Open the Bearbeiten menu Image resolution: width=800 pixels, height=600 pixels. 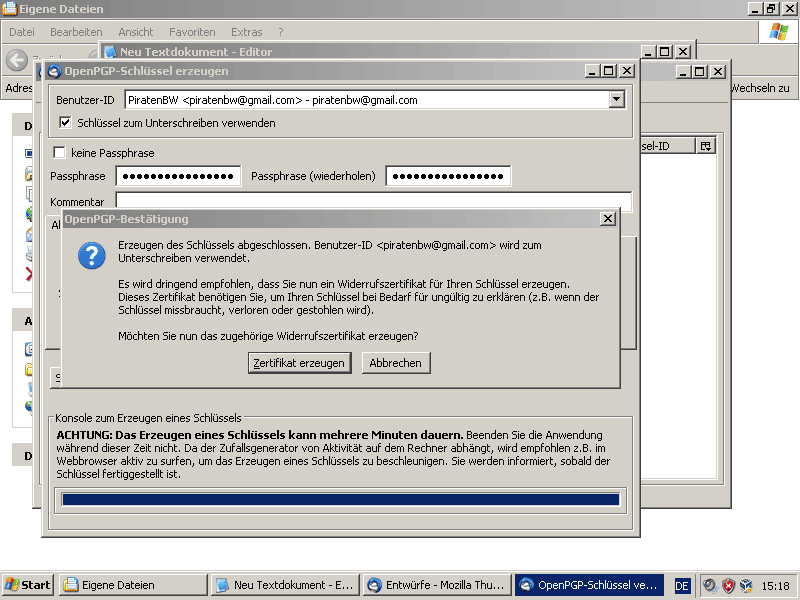[76, 32]
